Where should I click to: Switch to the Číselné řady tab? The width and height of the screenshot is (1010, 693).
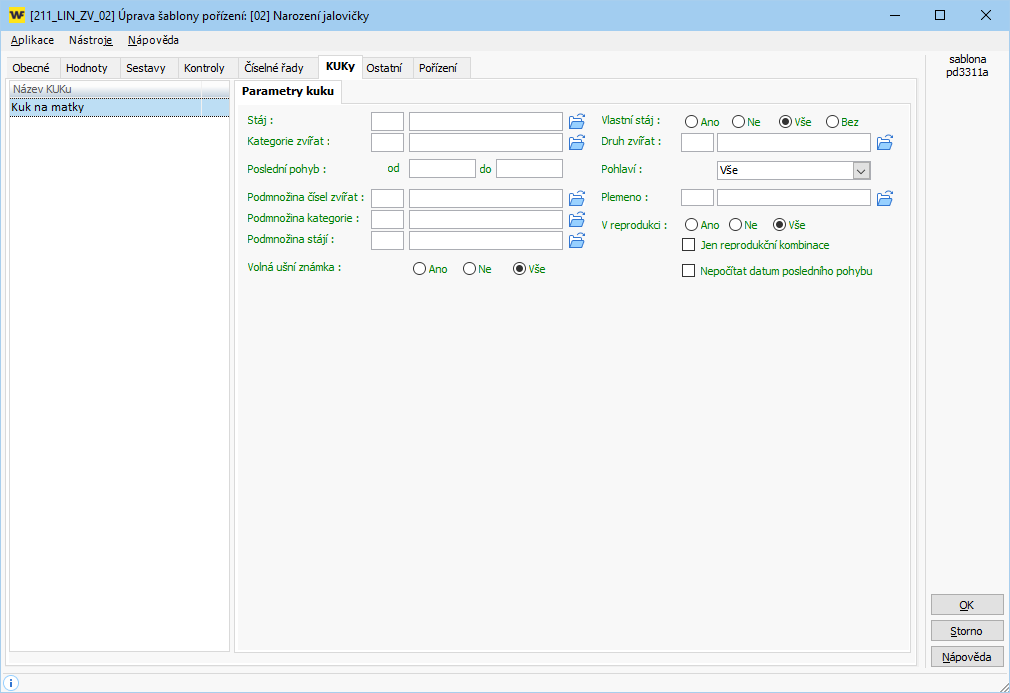tap(274, 68)
